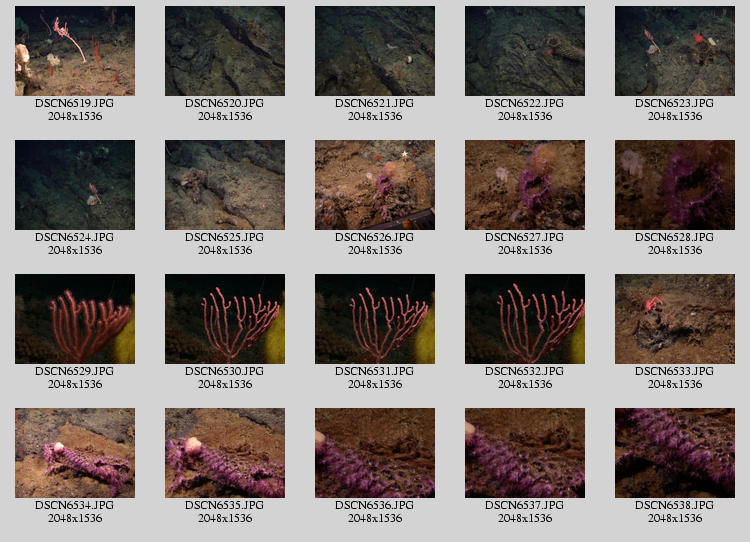750x542 pixels.
Task: View thumbnail DSCN6532.JPG
Action: pyautogui.click(x=525, y=319)
